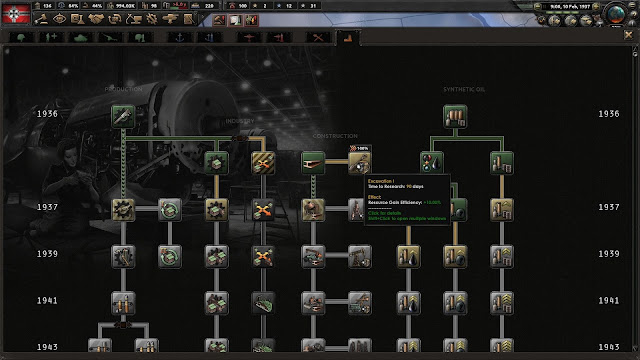Viewport: 640px width, 360px height.
Task: Select 1936 Dispersed Industry striped technology
Action: 263,163
